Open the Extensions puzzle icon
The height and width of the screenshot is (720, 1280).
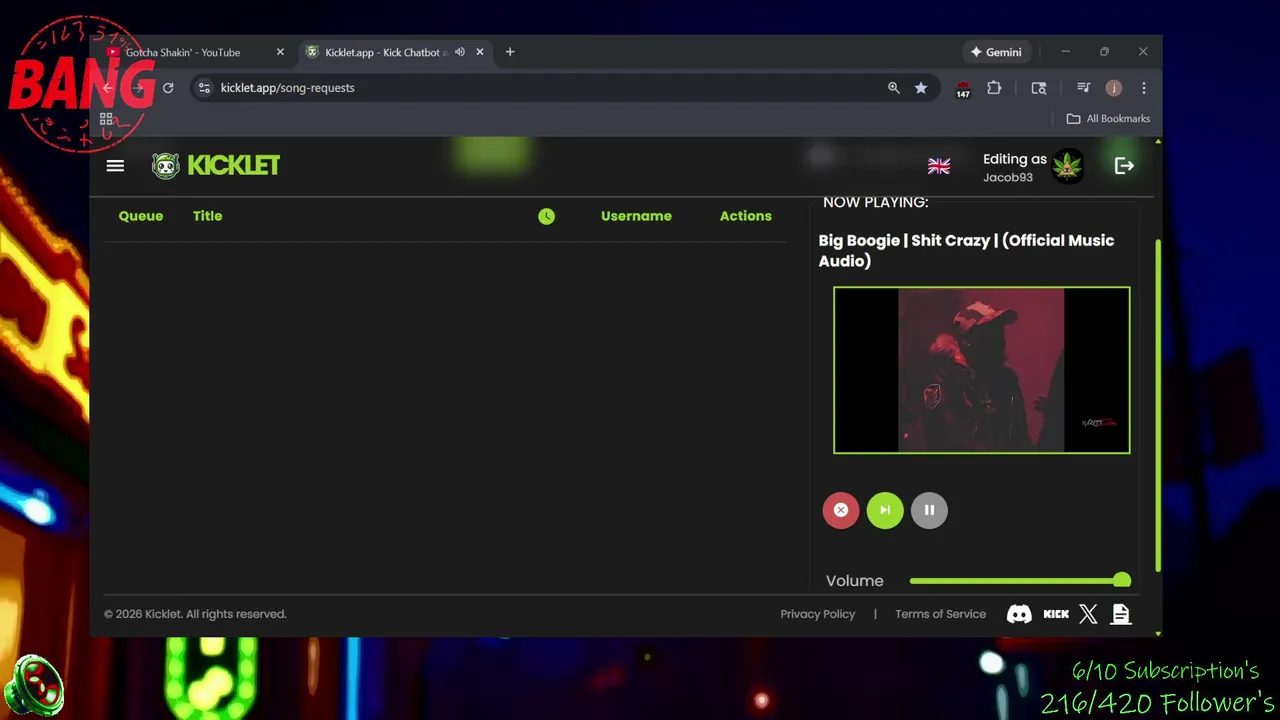(994, 88)
